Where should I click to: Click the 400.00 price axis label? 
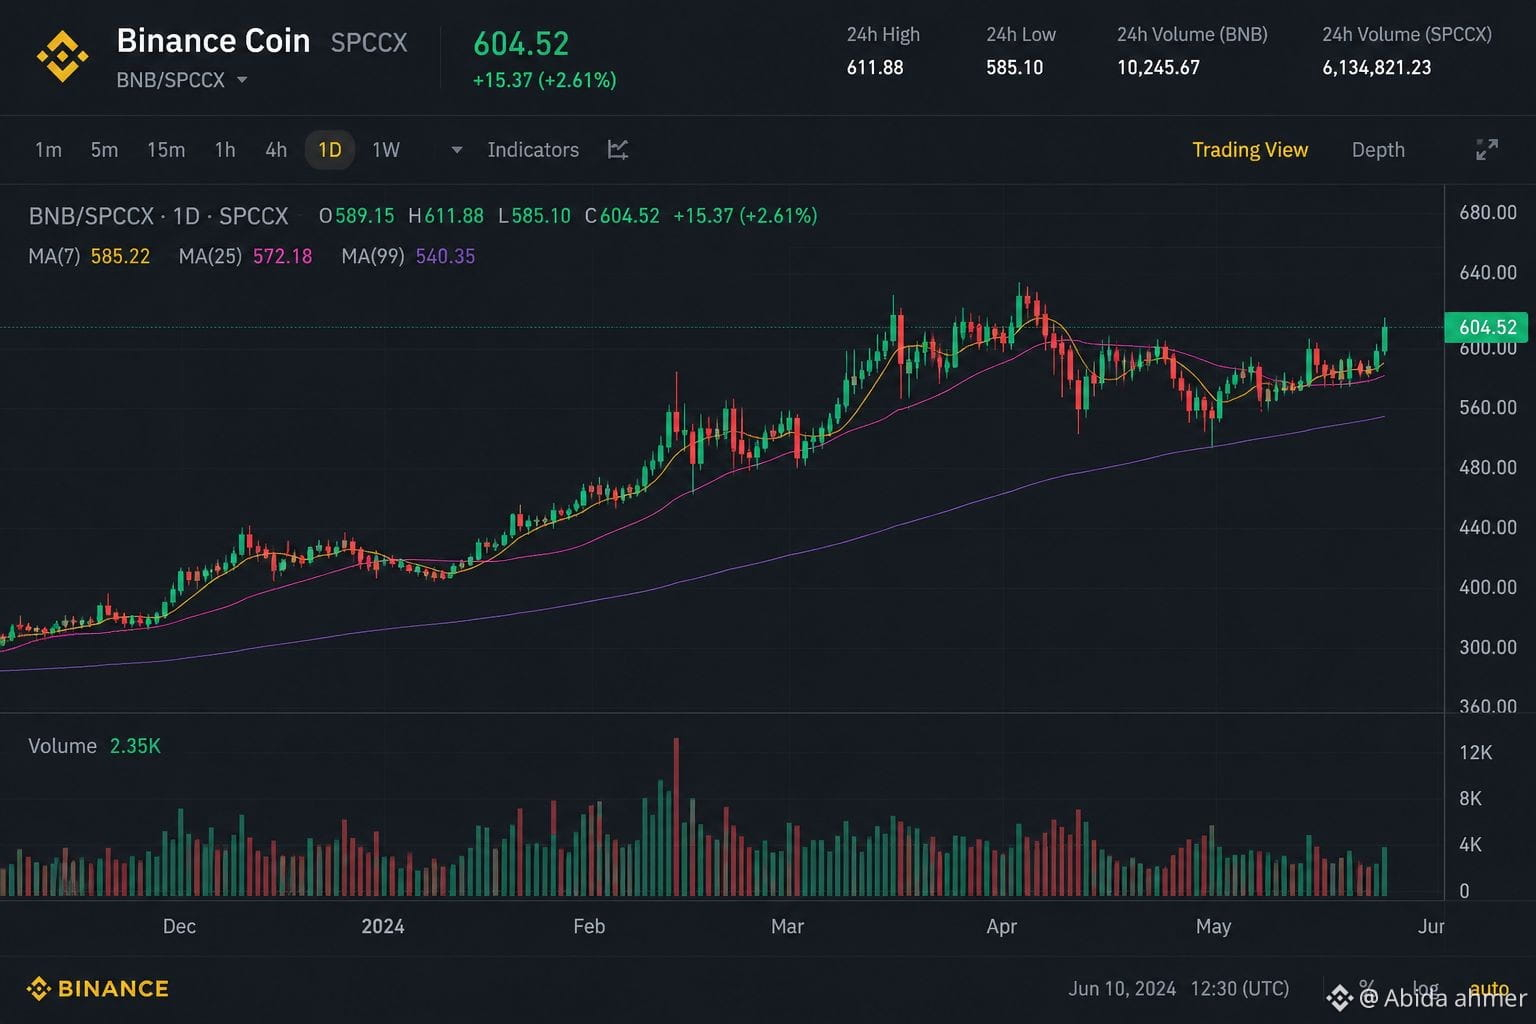[1488, 587]
